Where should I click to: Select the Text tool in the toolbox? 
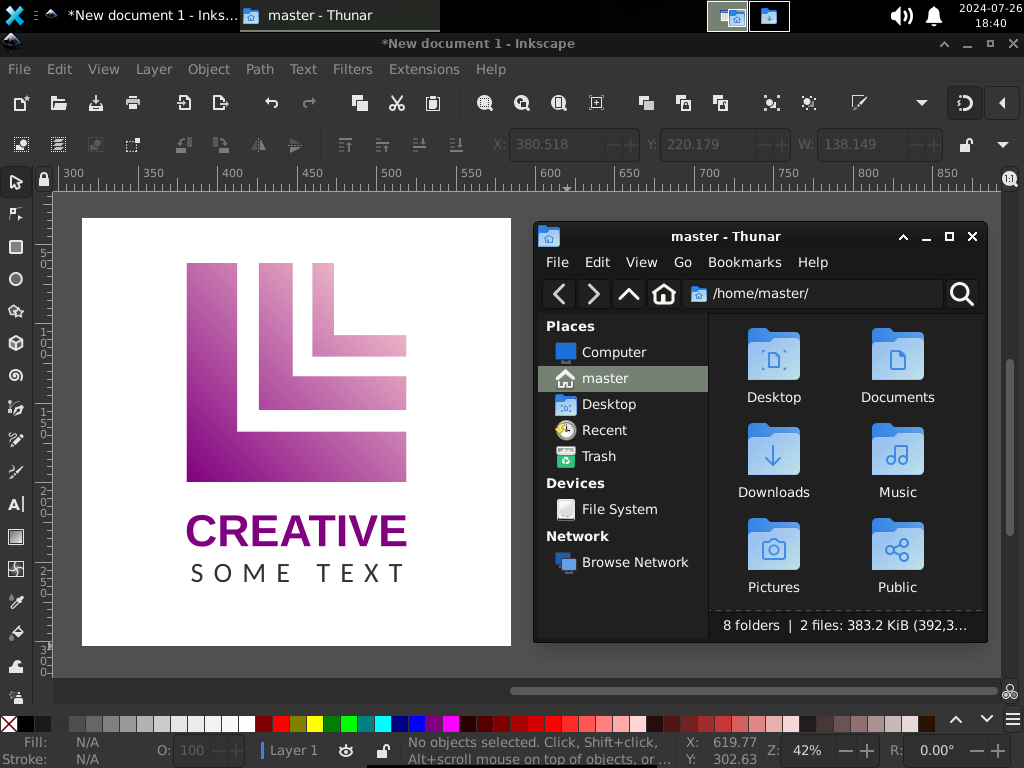tap(16, 505)
